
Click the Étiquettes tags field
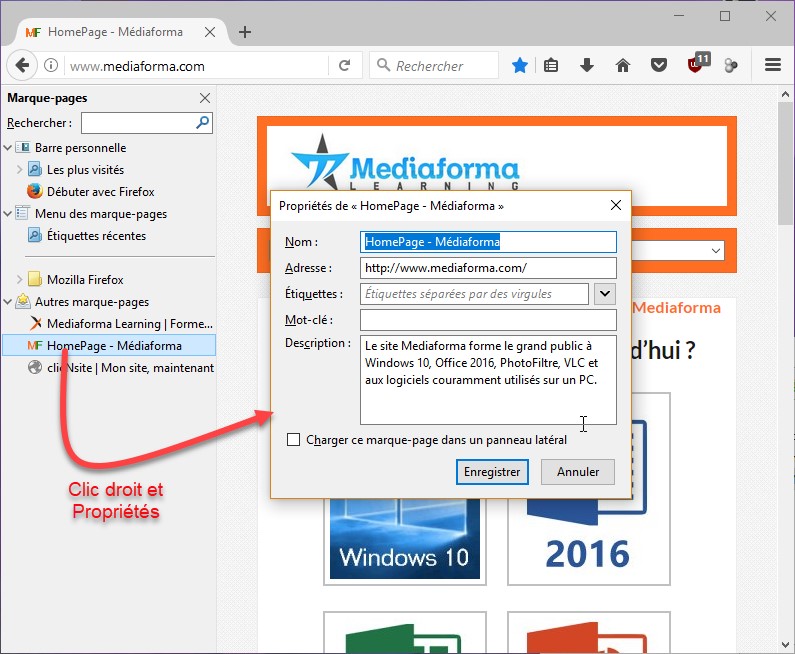click(x=474, y=294)
